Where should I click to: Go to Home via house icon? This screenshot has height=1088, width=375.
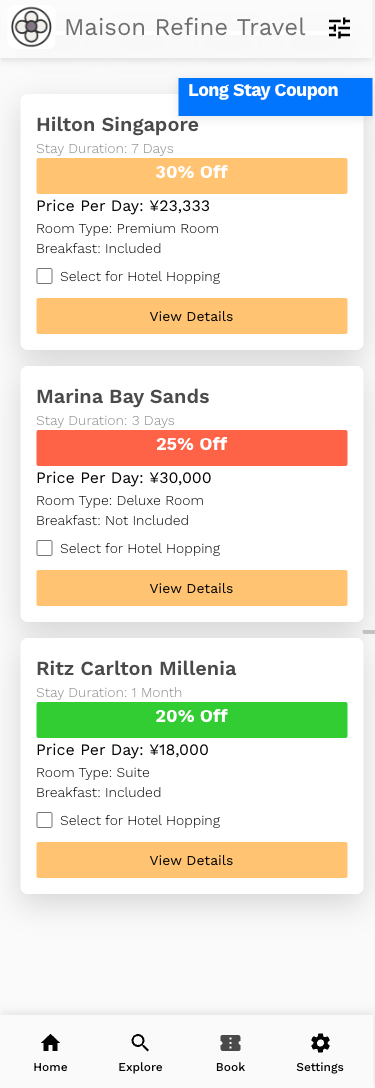coord(51,1043)
